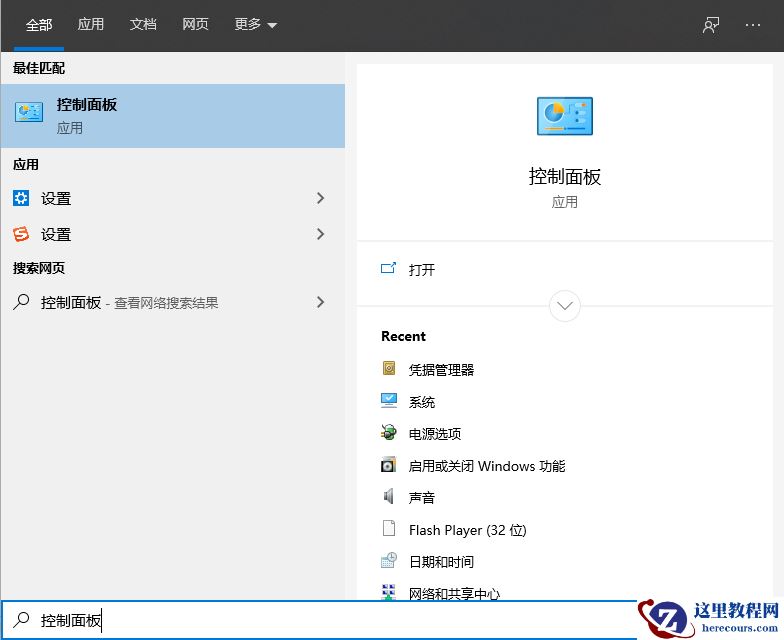Open Flash Player (32 位) entry
This screenshot has width=784, height=640.
[x=468, y=530]
